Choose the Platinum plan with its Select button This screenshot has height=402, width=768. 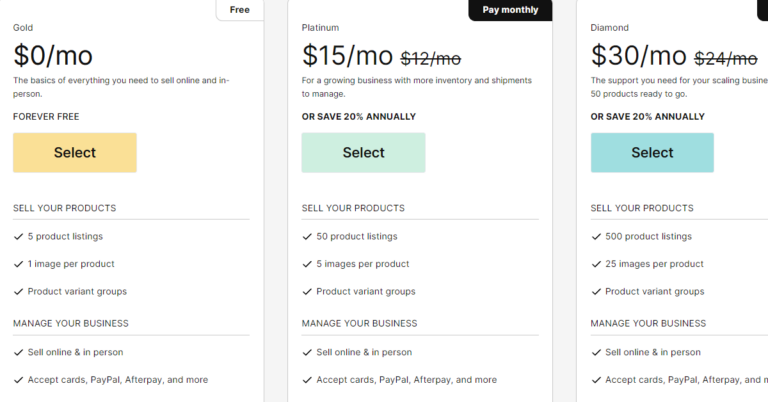363,153
